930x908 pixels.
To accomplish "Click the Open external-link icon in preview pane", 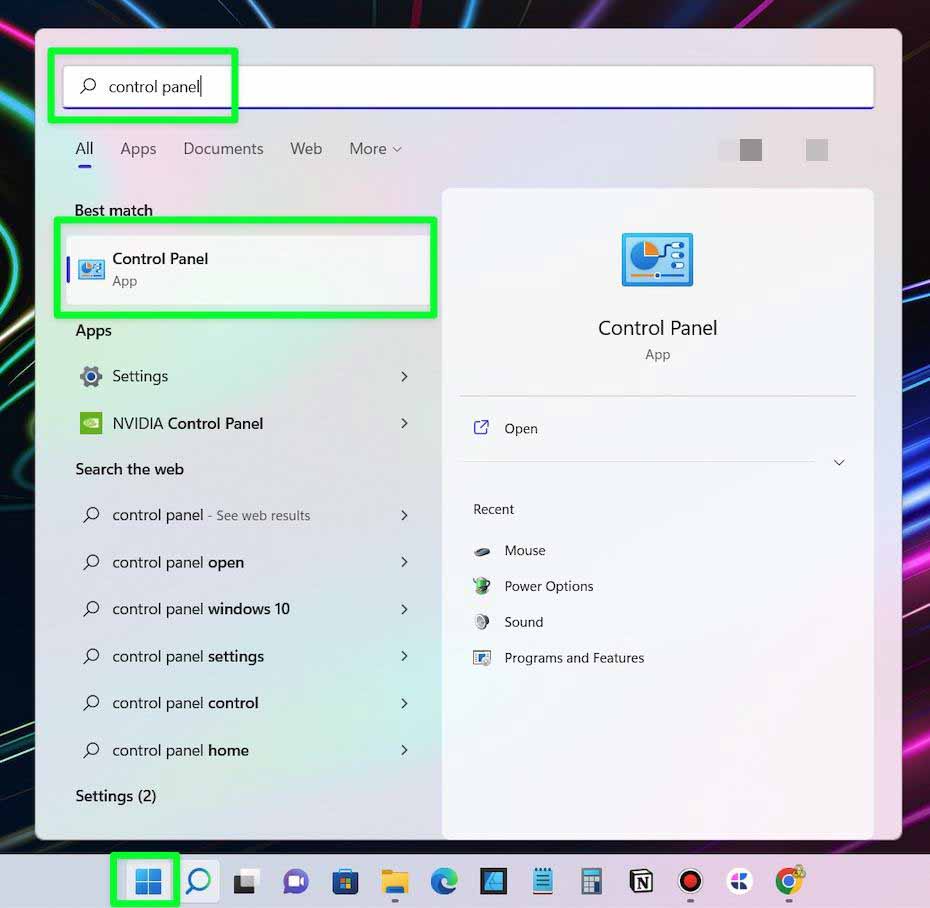I will (x=481, y=428).
